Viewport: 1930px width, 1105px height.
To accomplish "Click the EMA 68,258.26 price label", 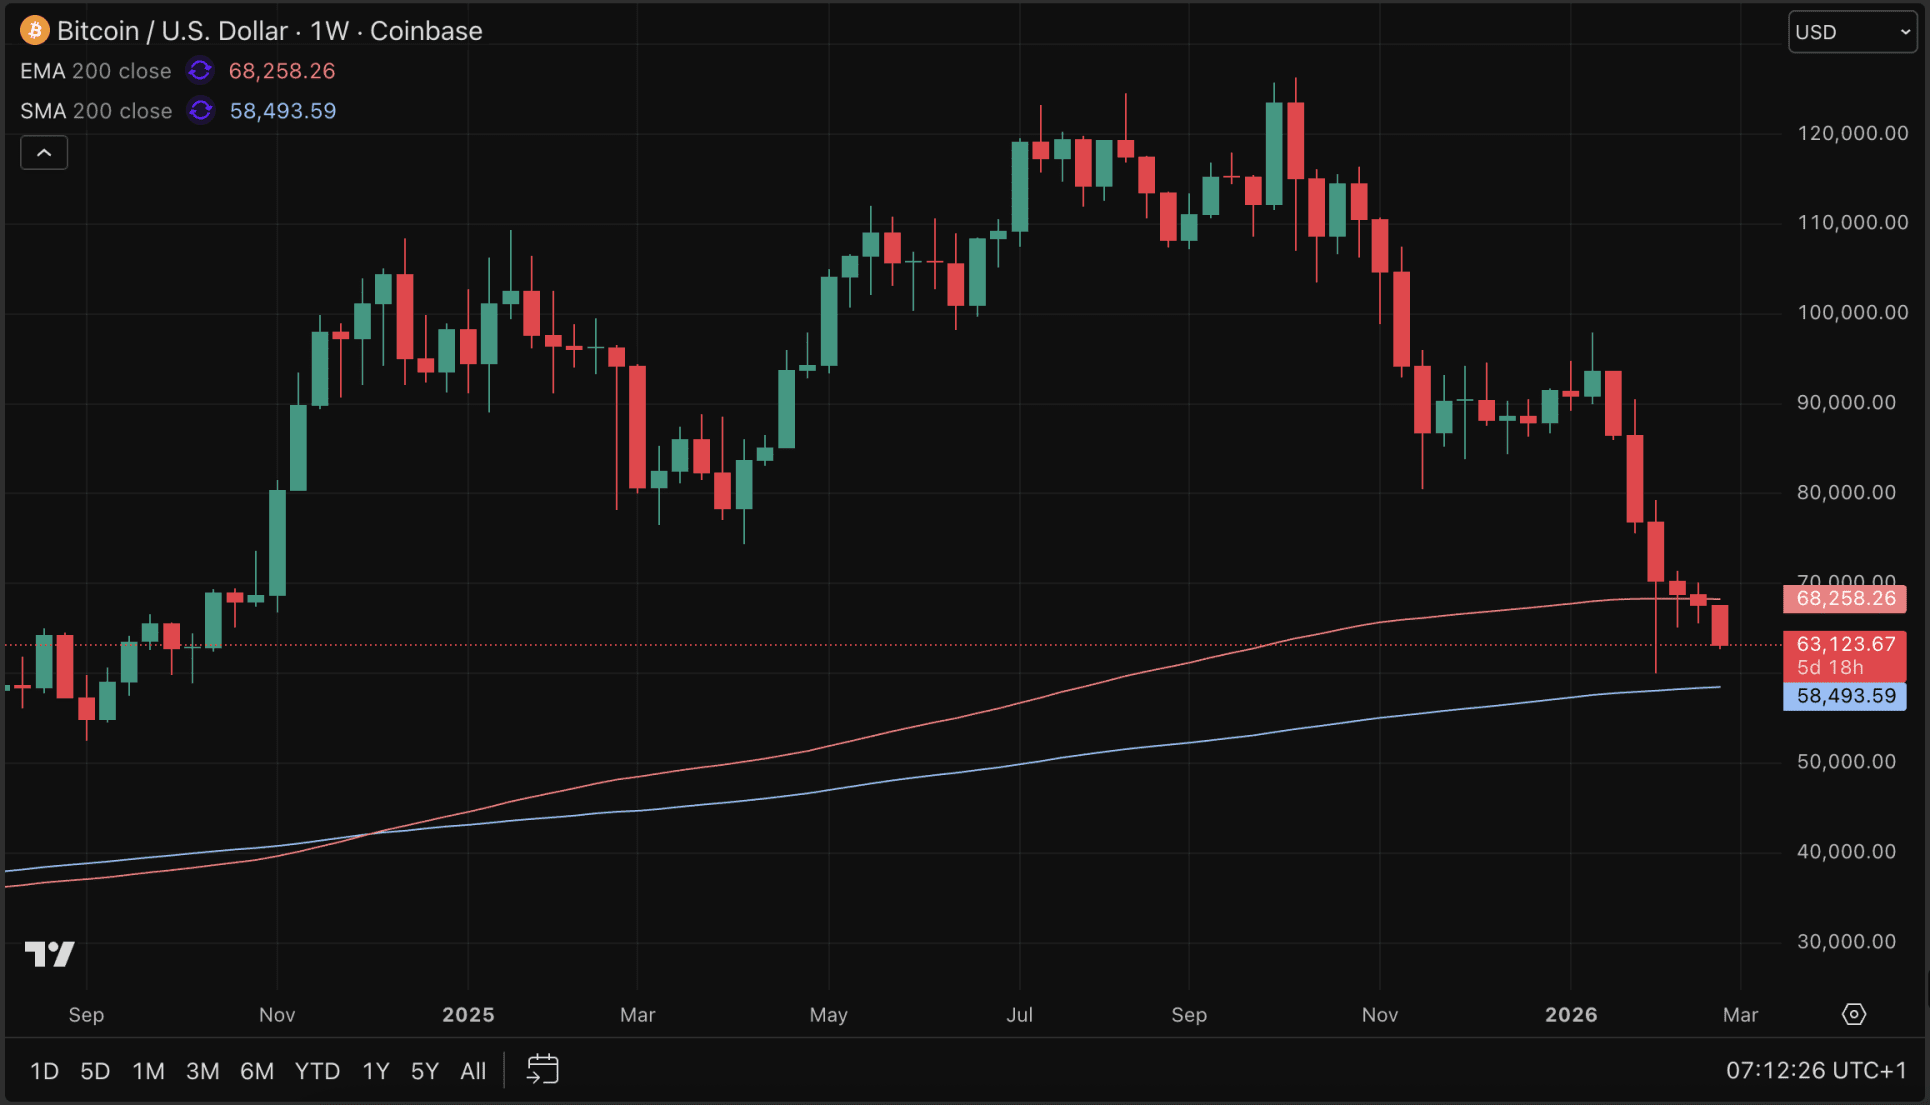I will coord(1844,599).
